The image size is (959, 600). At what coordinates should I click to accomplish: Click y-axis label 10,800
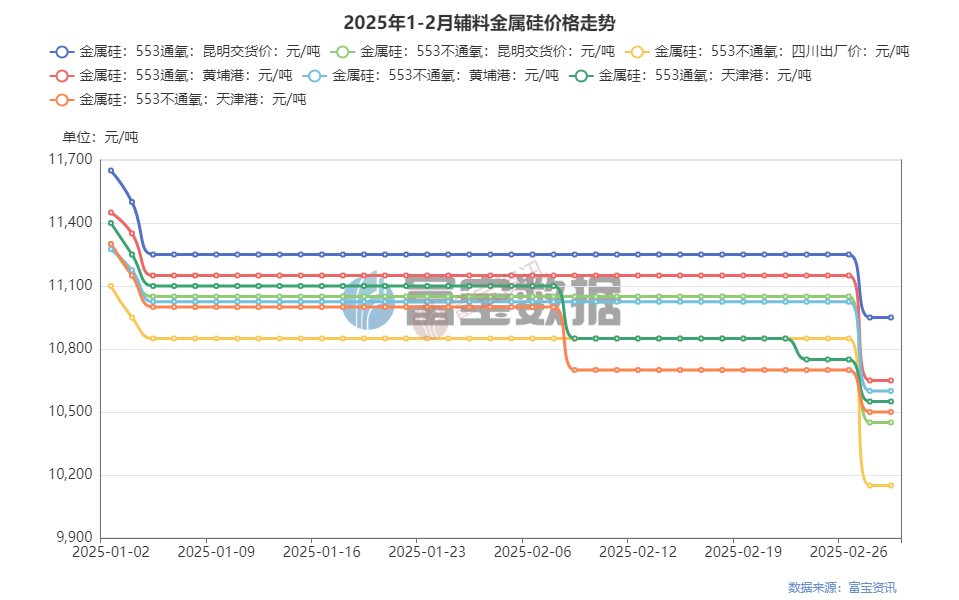click(70, 349)
